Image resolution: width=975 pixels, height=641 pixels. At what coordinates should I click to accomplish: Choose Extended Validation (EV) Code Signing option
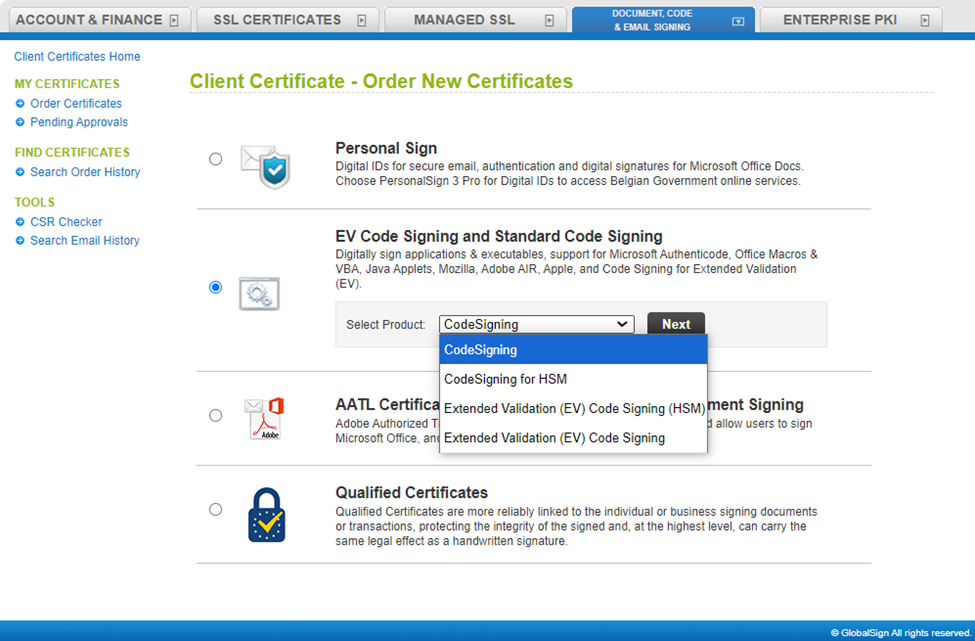click(573, 438)
